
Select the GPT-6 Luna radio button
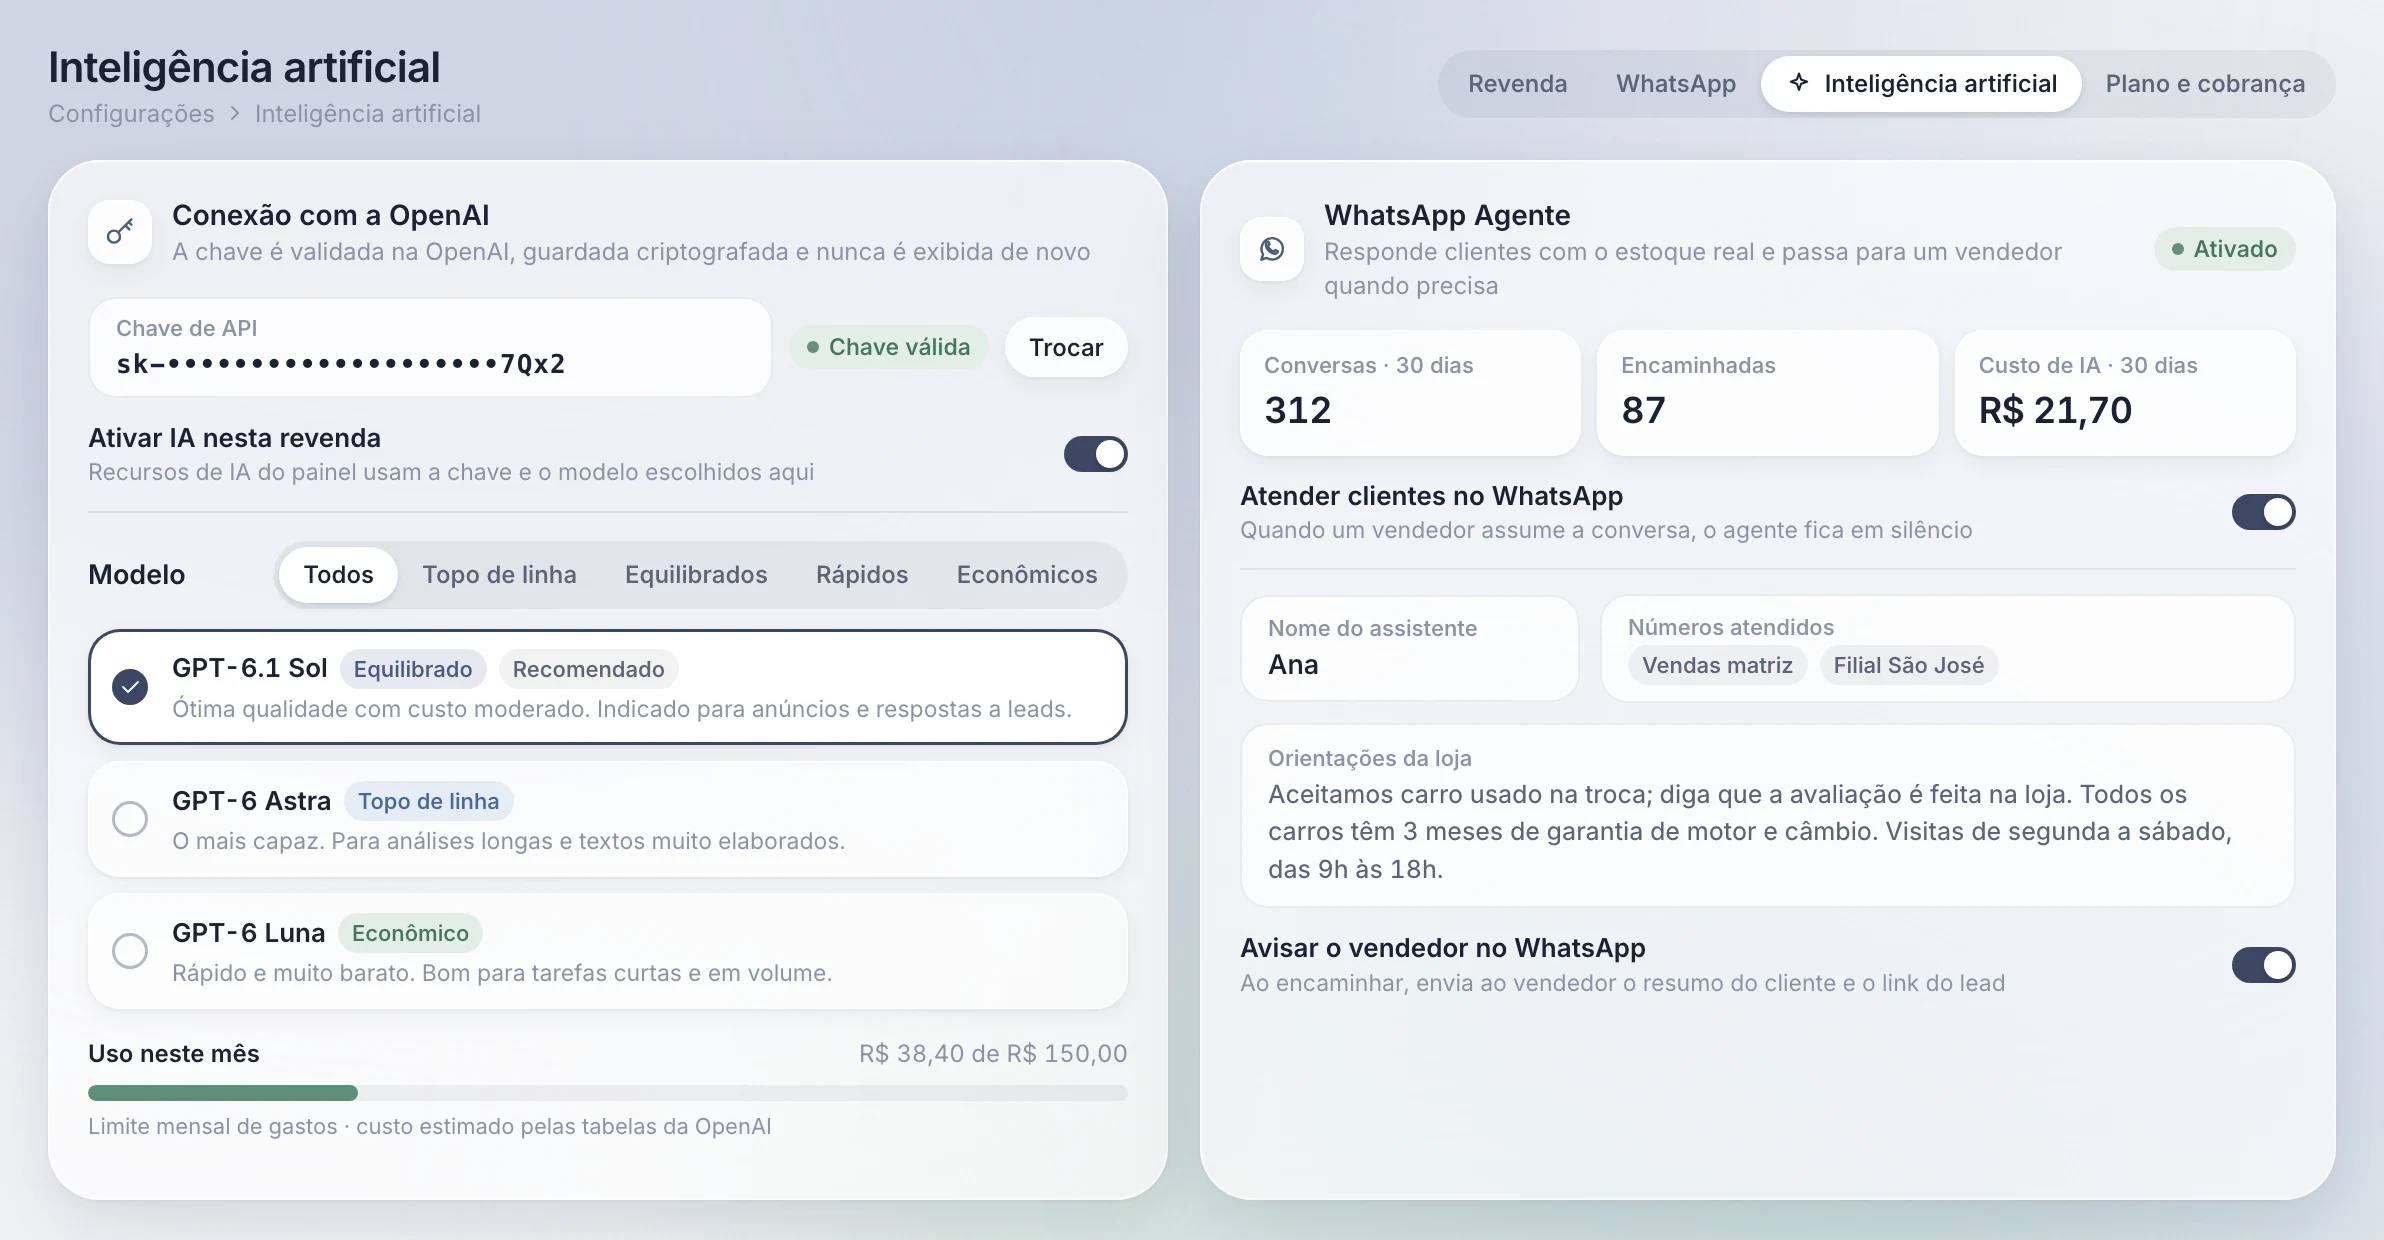130,950
